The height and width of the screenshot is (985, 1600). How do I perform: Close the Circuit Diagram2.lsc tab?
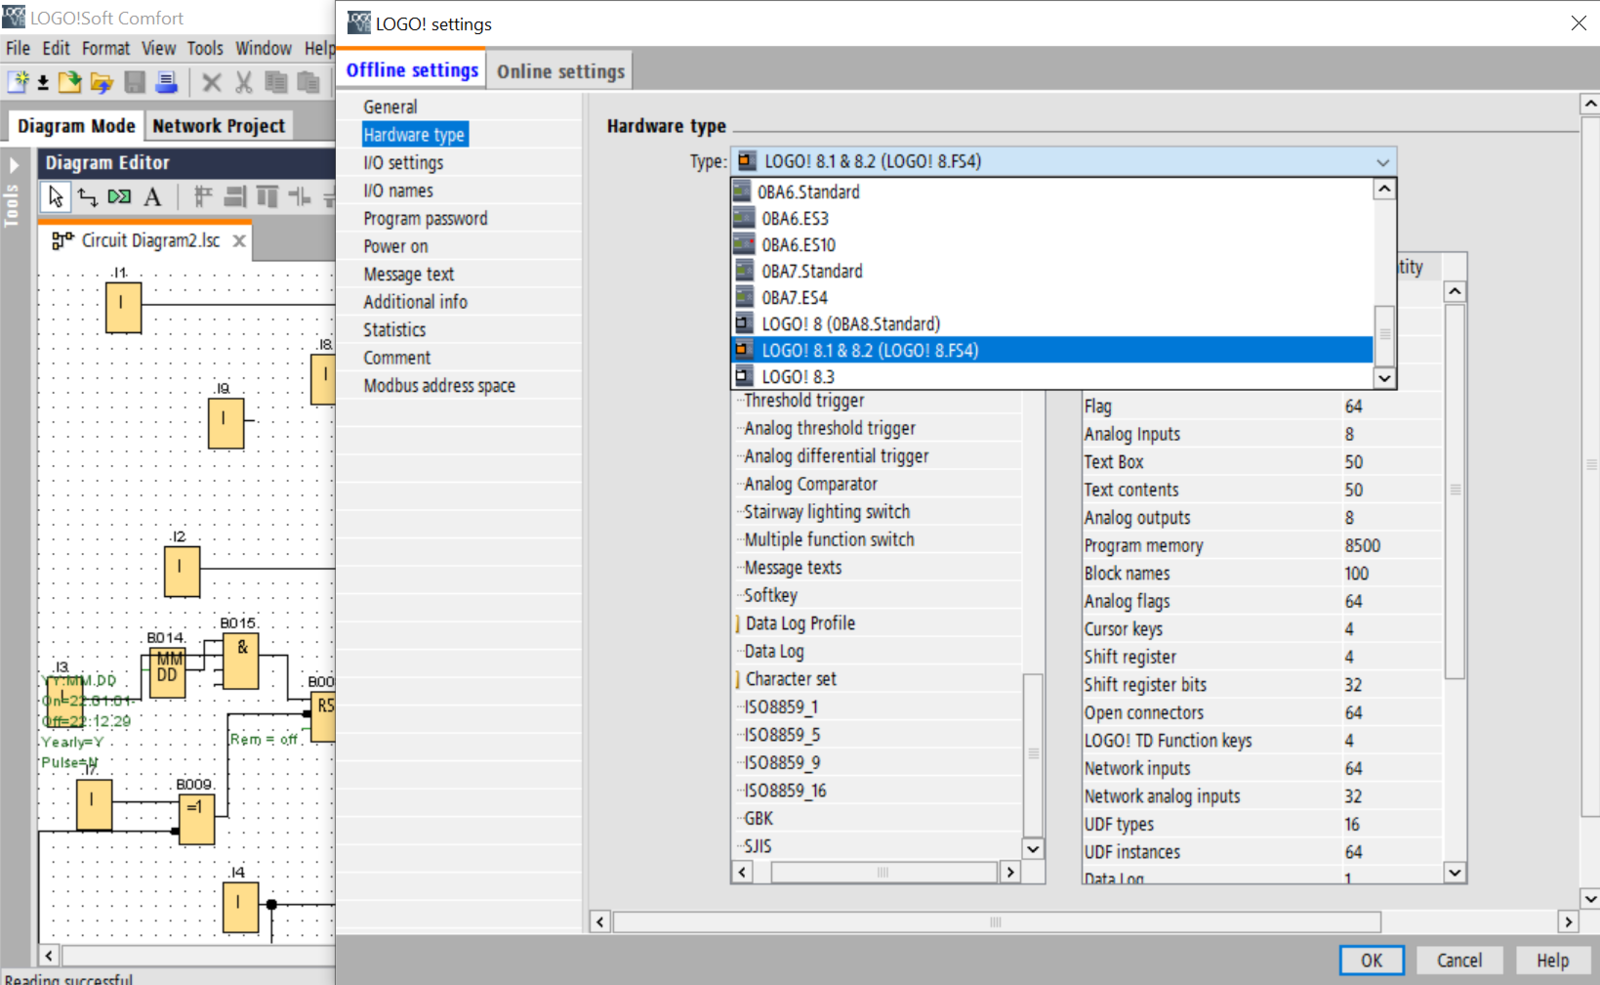[x=239, y=241]
